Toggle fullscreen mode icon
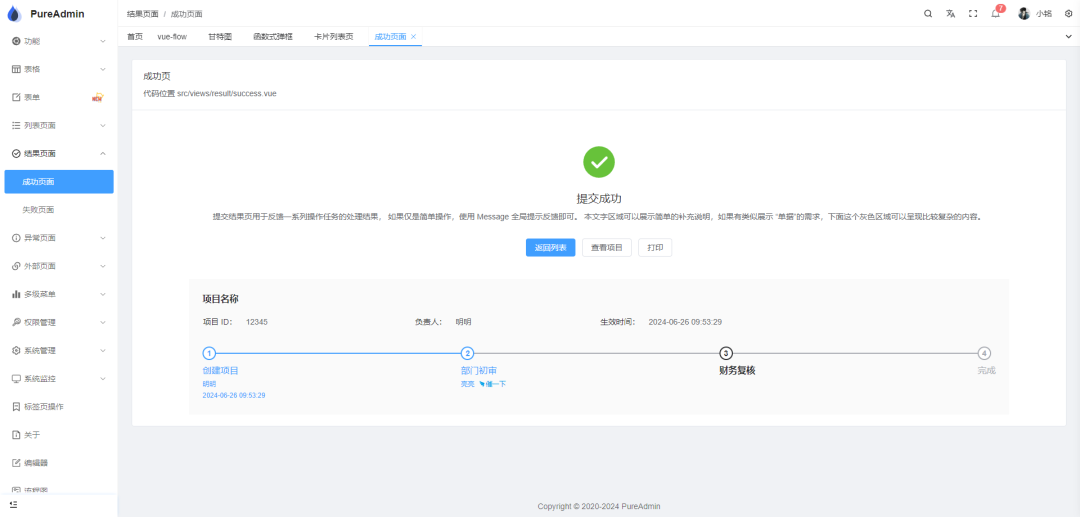 tap(973, 14)
